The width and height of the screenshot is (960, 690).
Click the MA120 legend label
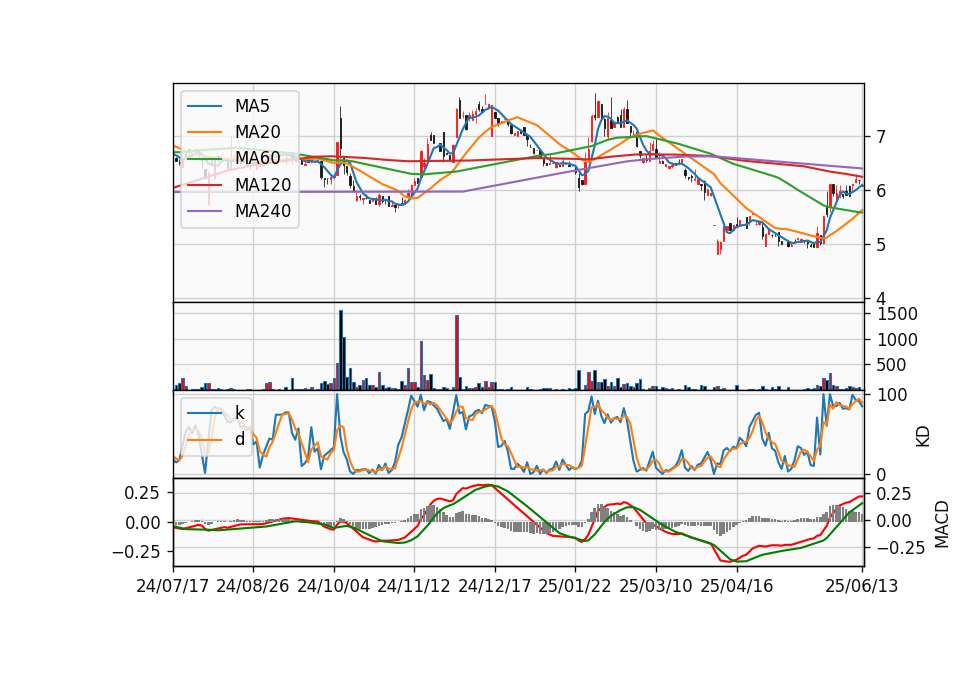tap(263, 185)
